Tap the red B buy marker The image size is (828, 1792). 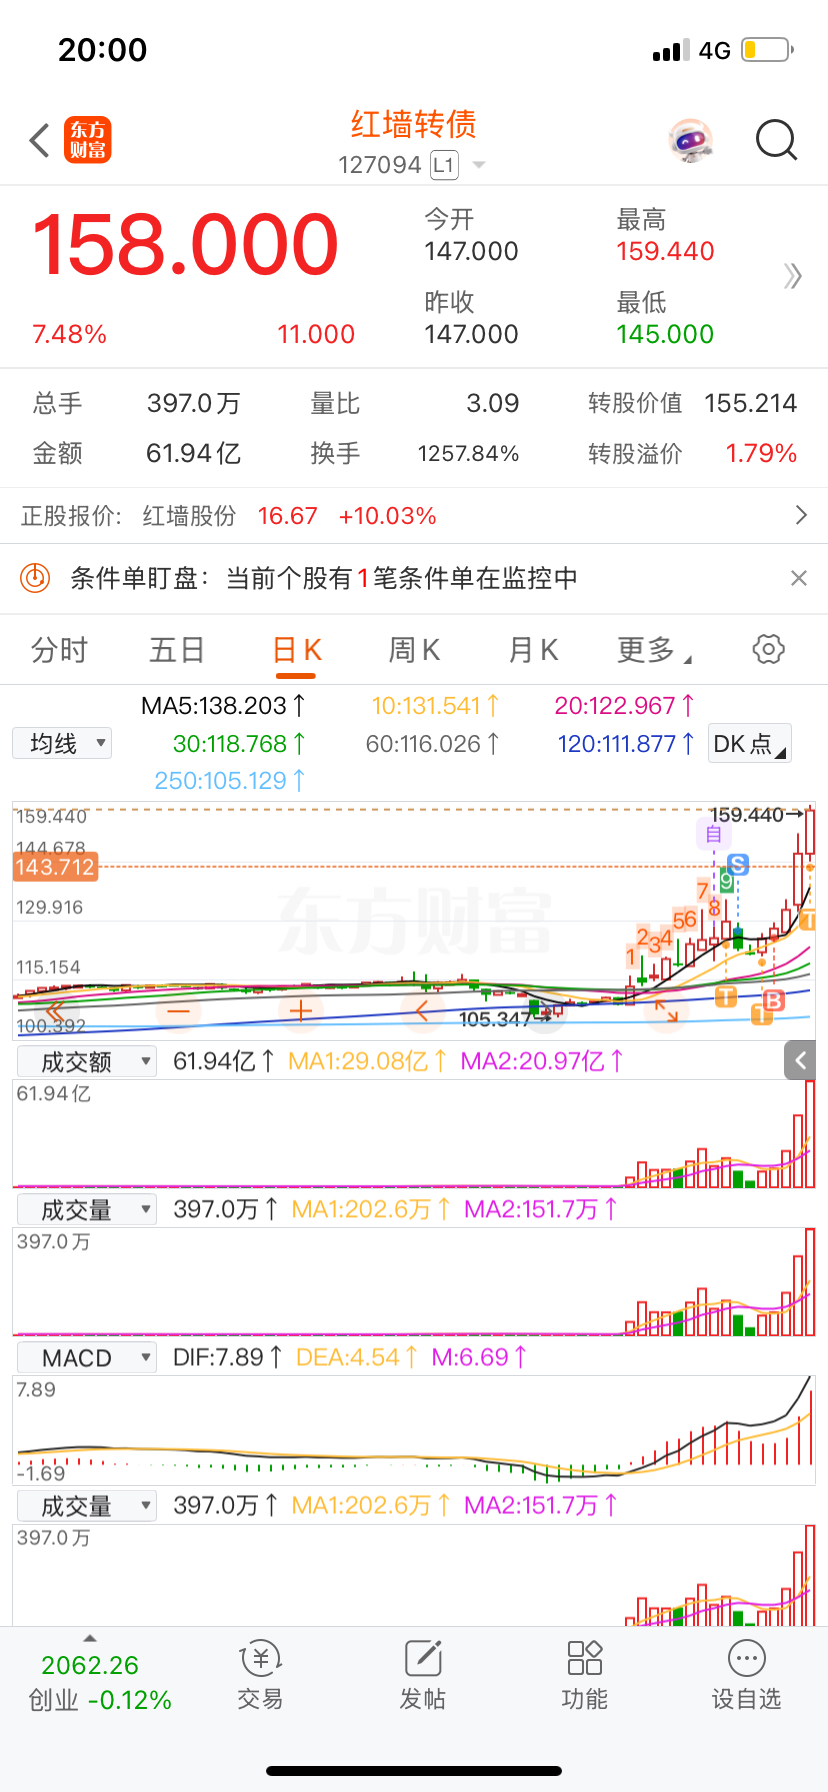(773, 999)
